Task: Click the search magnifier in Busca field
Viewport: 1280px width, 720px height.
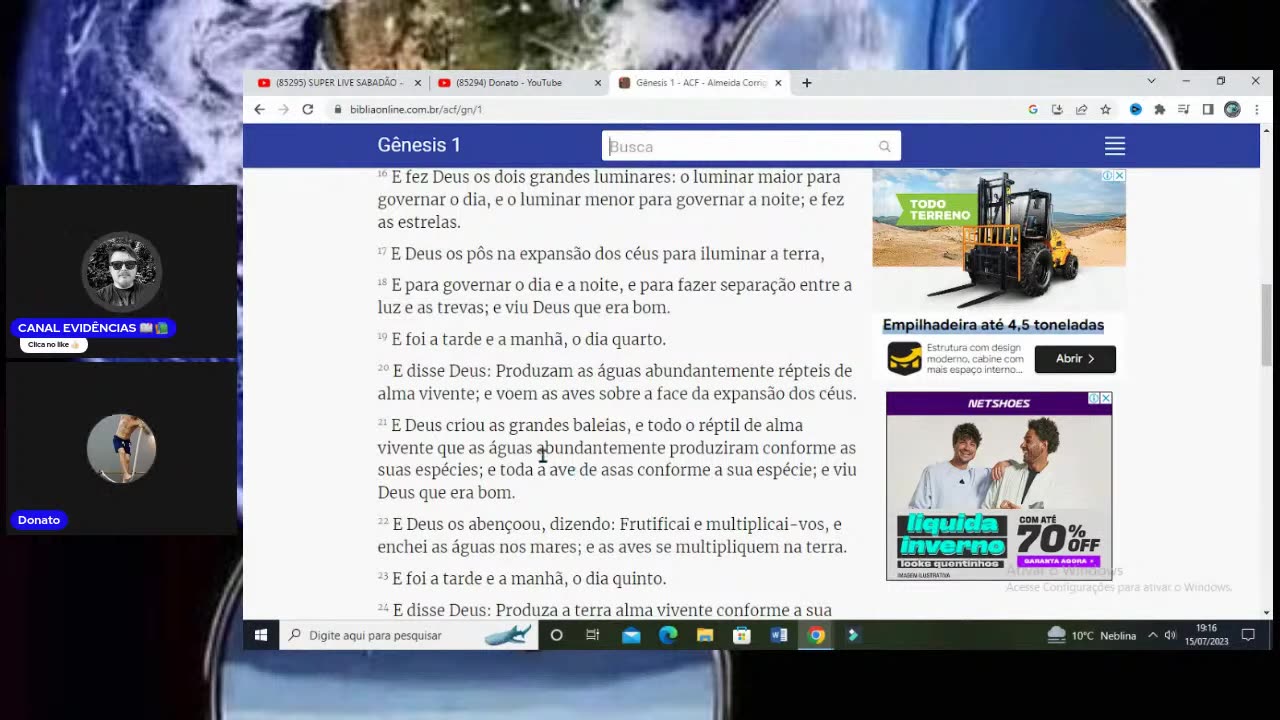Action: pos(885,147)
